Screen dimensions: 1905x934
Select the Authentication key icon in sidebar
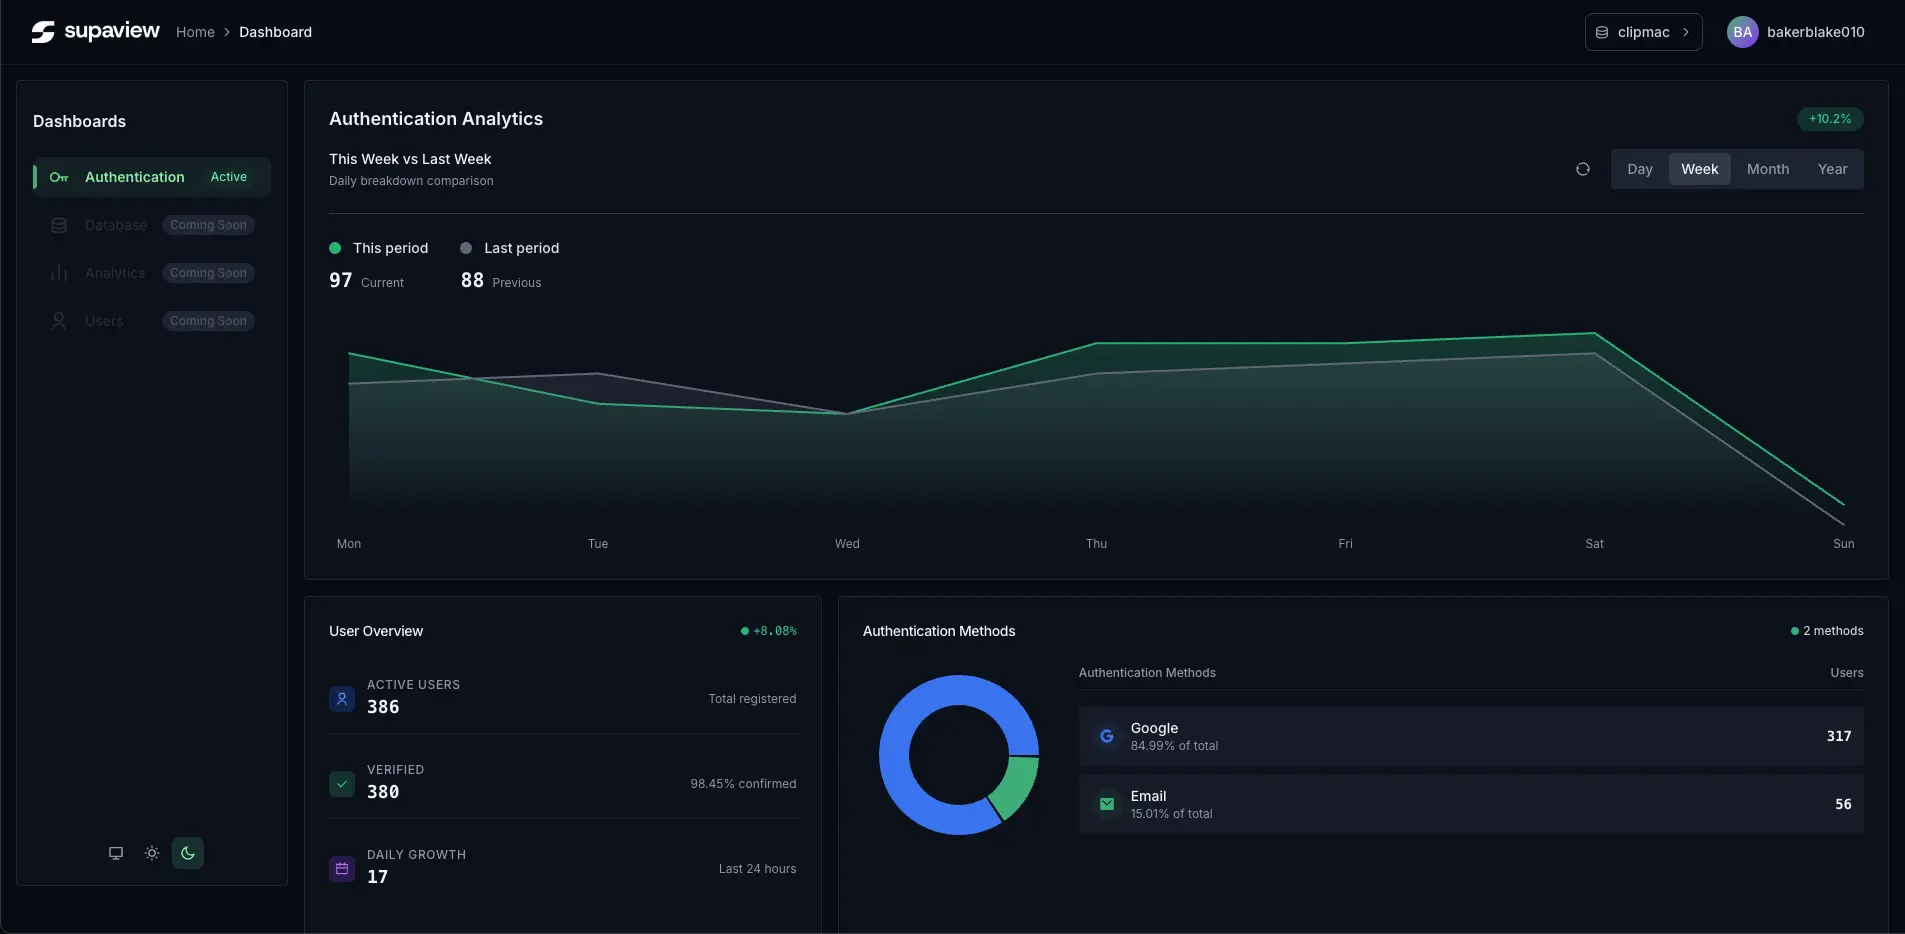tap(59, 177)
